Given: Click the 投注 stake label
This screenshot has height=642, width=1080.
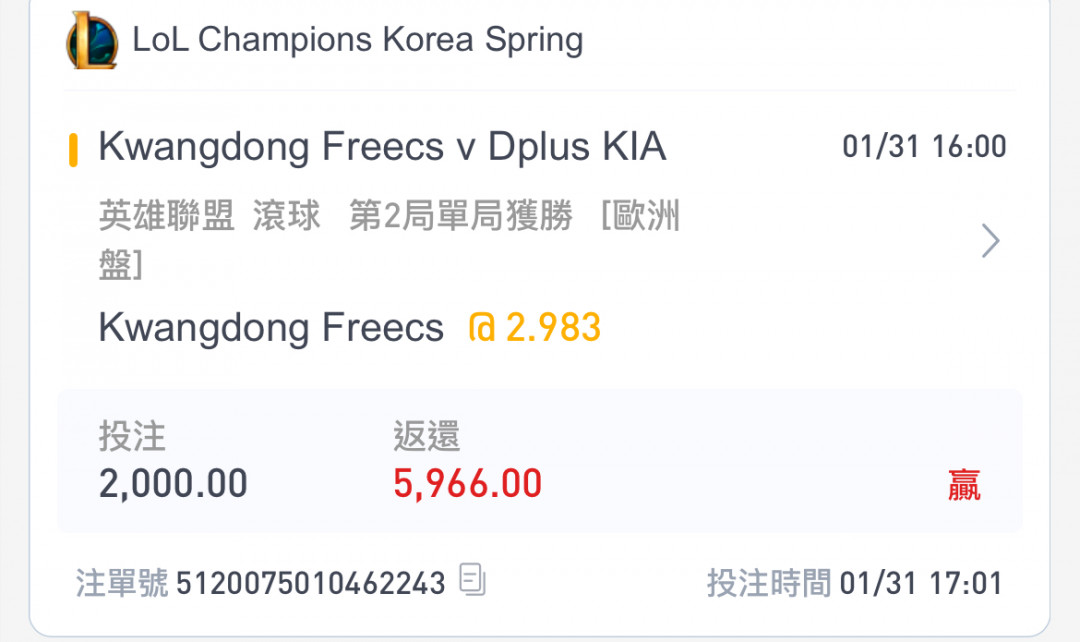Looking at the screenshot, I should [x=132, y=437].
